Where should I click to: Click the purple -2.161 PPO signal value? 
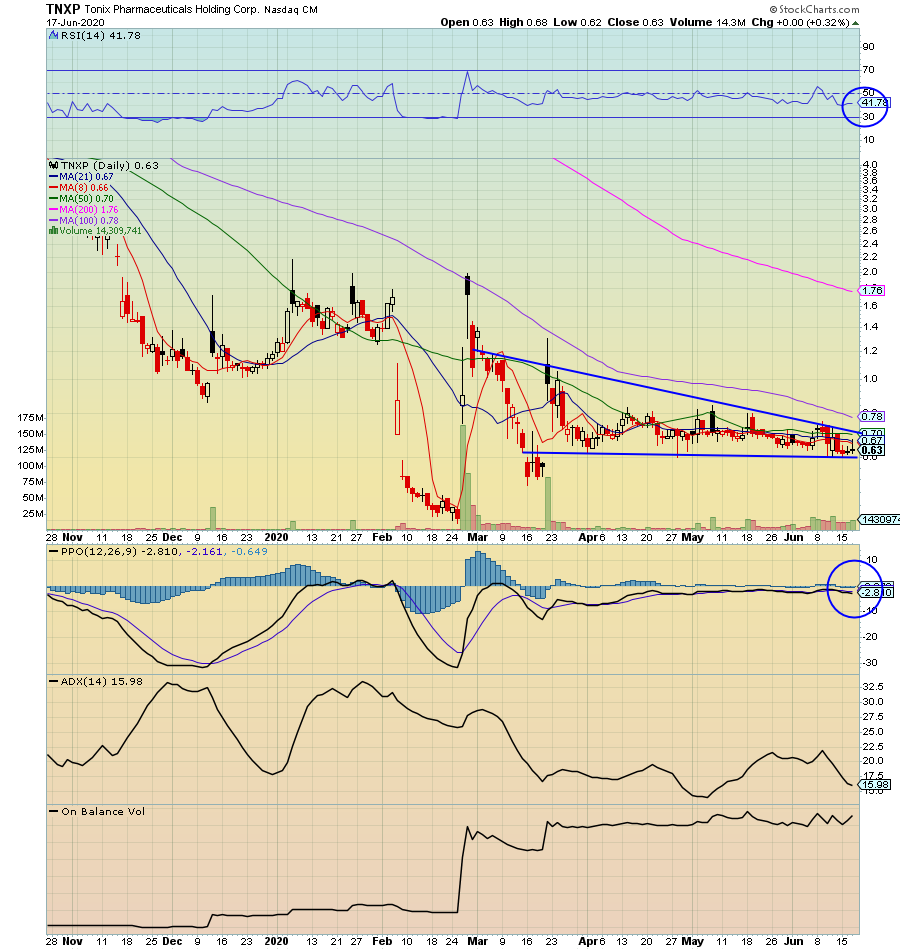[206, 551]
